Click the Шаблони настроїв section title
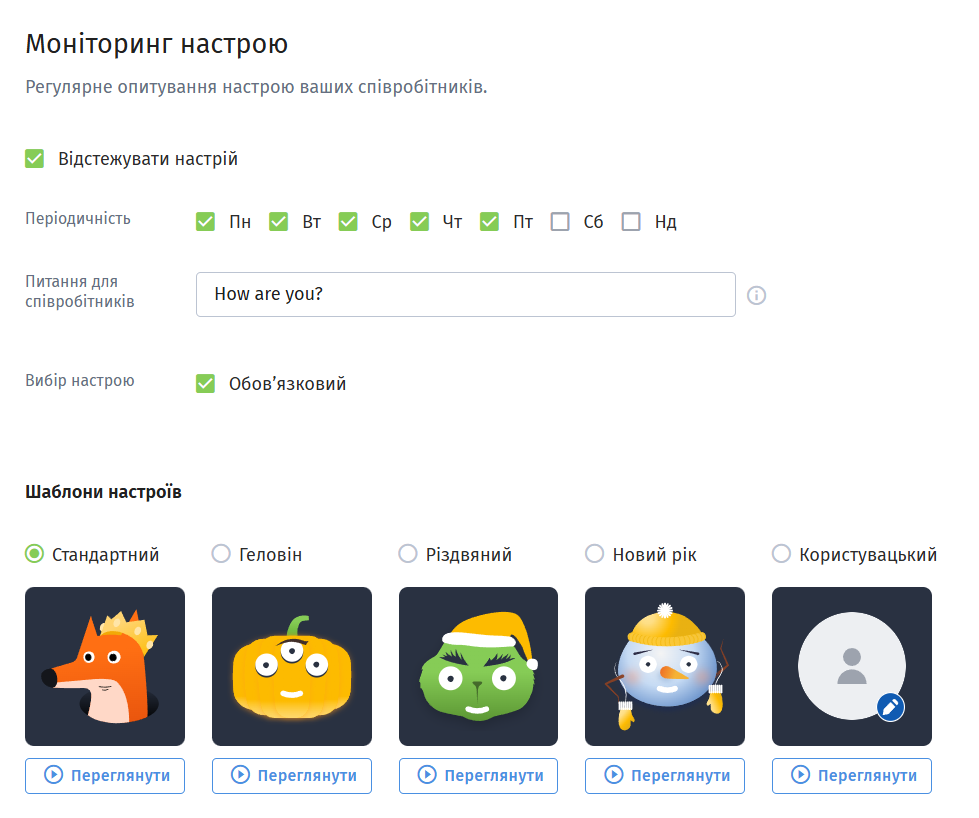Viewport: 979px width, 818px height. click(x=103, y=492)
